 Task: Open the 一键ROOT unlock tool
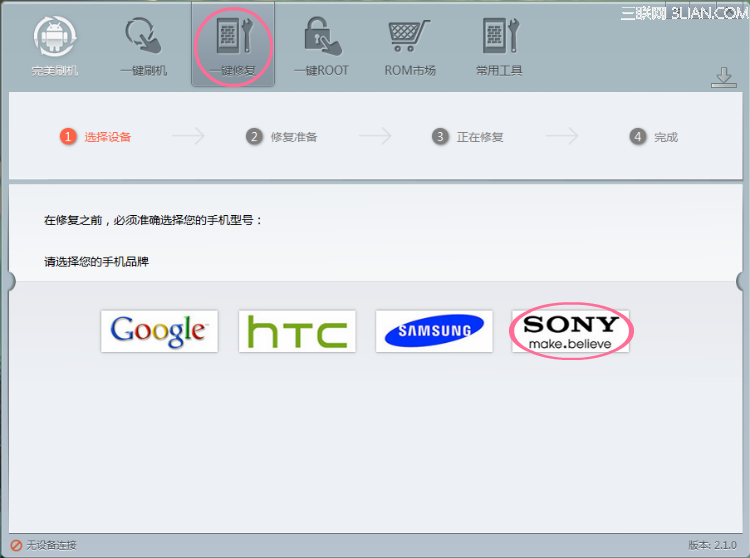(x=321, y=45)
